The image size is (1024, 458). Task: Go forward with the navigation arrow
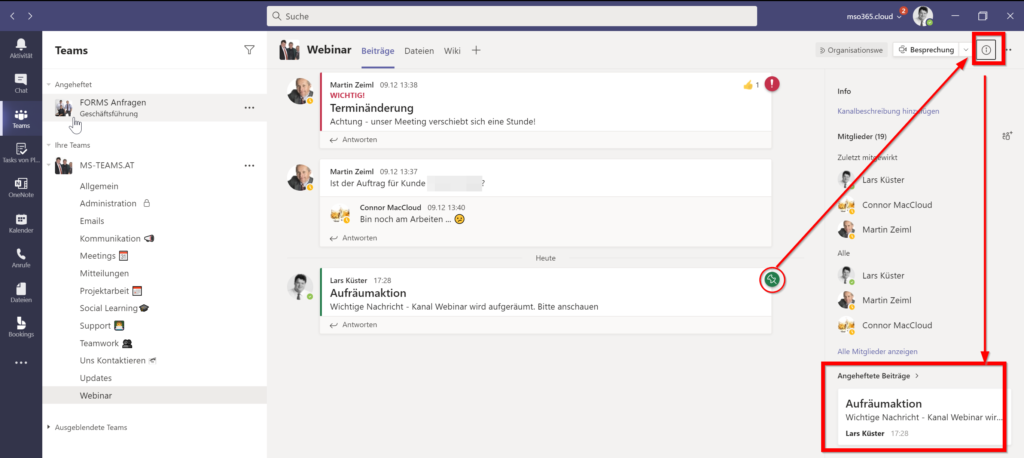[30, 15]
